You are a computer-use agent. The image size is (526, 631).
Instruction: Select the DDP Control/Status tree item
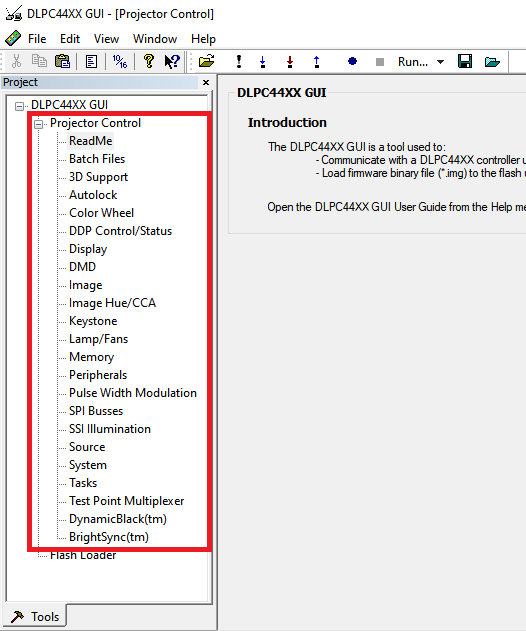[x=120, y=231]
